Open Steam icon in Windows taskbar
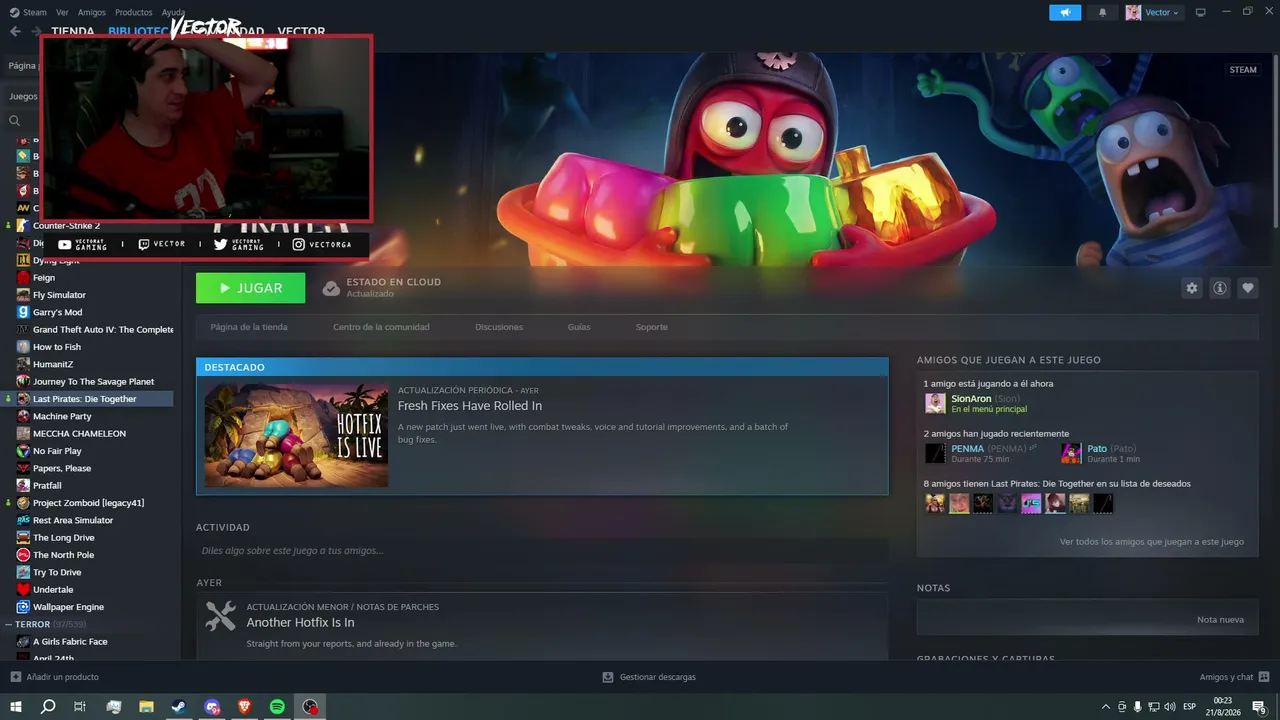Image resolution: width=1280 pixels, height=720 pixels. [x=179, y=707]
